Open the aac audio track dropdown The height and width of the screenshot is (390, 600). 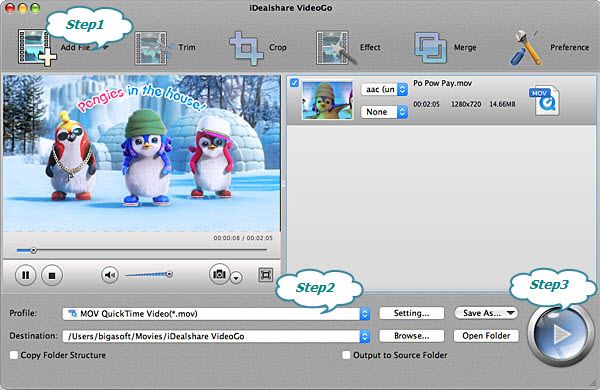coord(384,90)
